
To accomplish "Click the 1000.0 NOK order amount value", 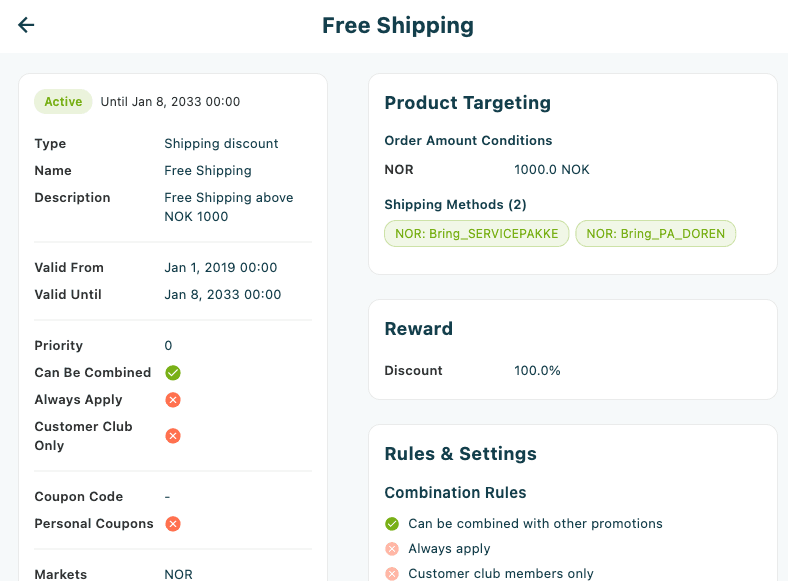I will 551,169.
